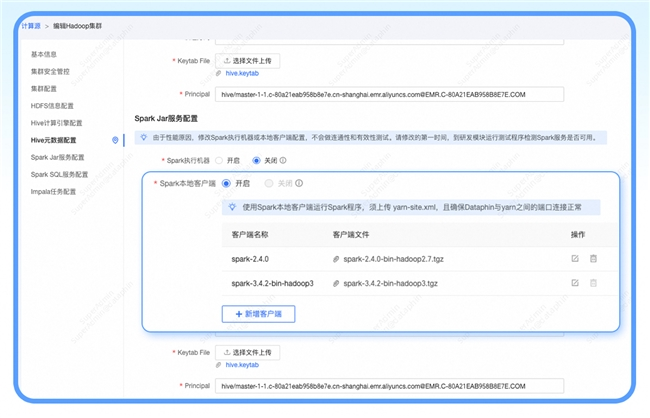Click edit icon for spark-2.4.0 client
This screenshot has width=650, height=418.
(574, 258)
